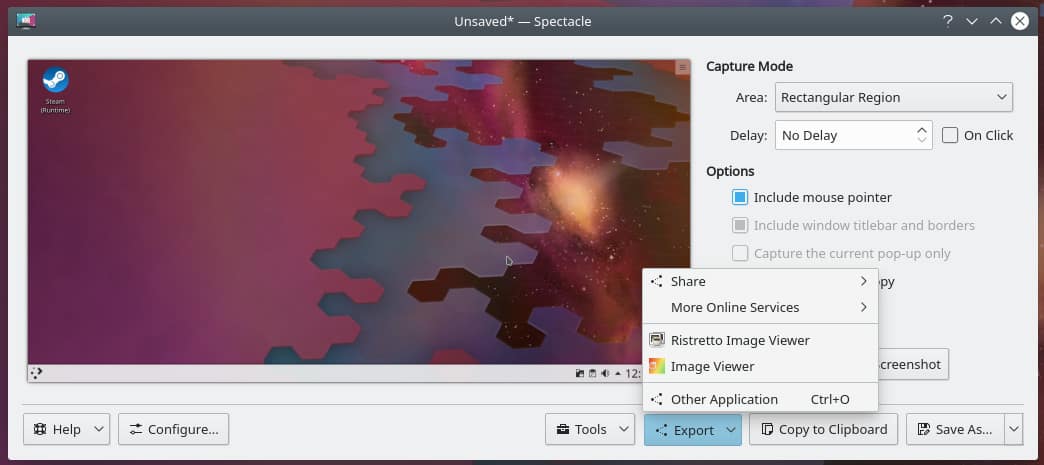Click the Delay spinbox up arrow
Viewport: 1044px width, 465px height.
click(921, 130)
